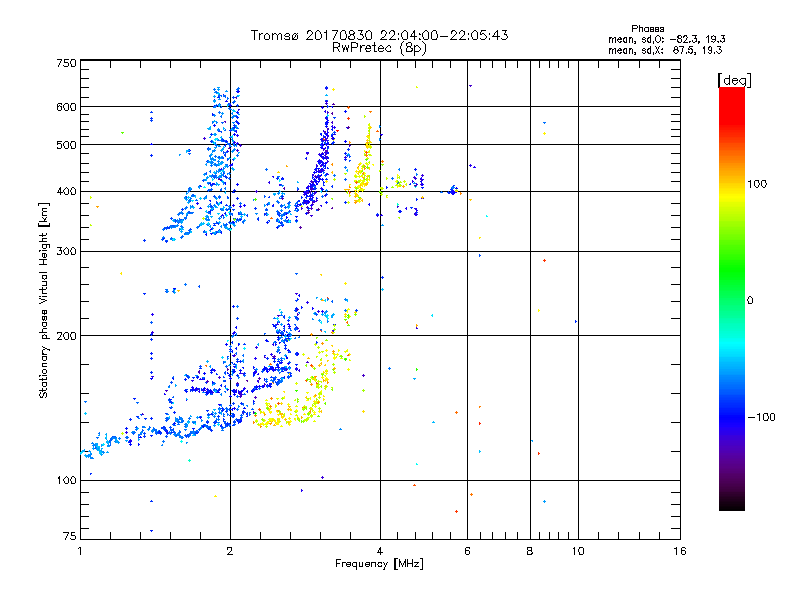Click the phase colorbar strip

[732, 298]
